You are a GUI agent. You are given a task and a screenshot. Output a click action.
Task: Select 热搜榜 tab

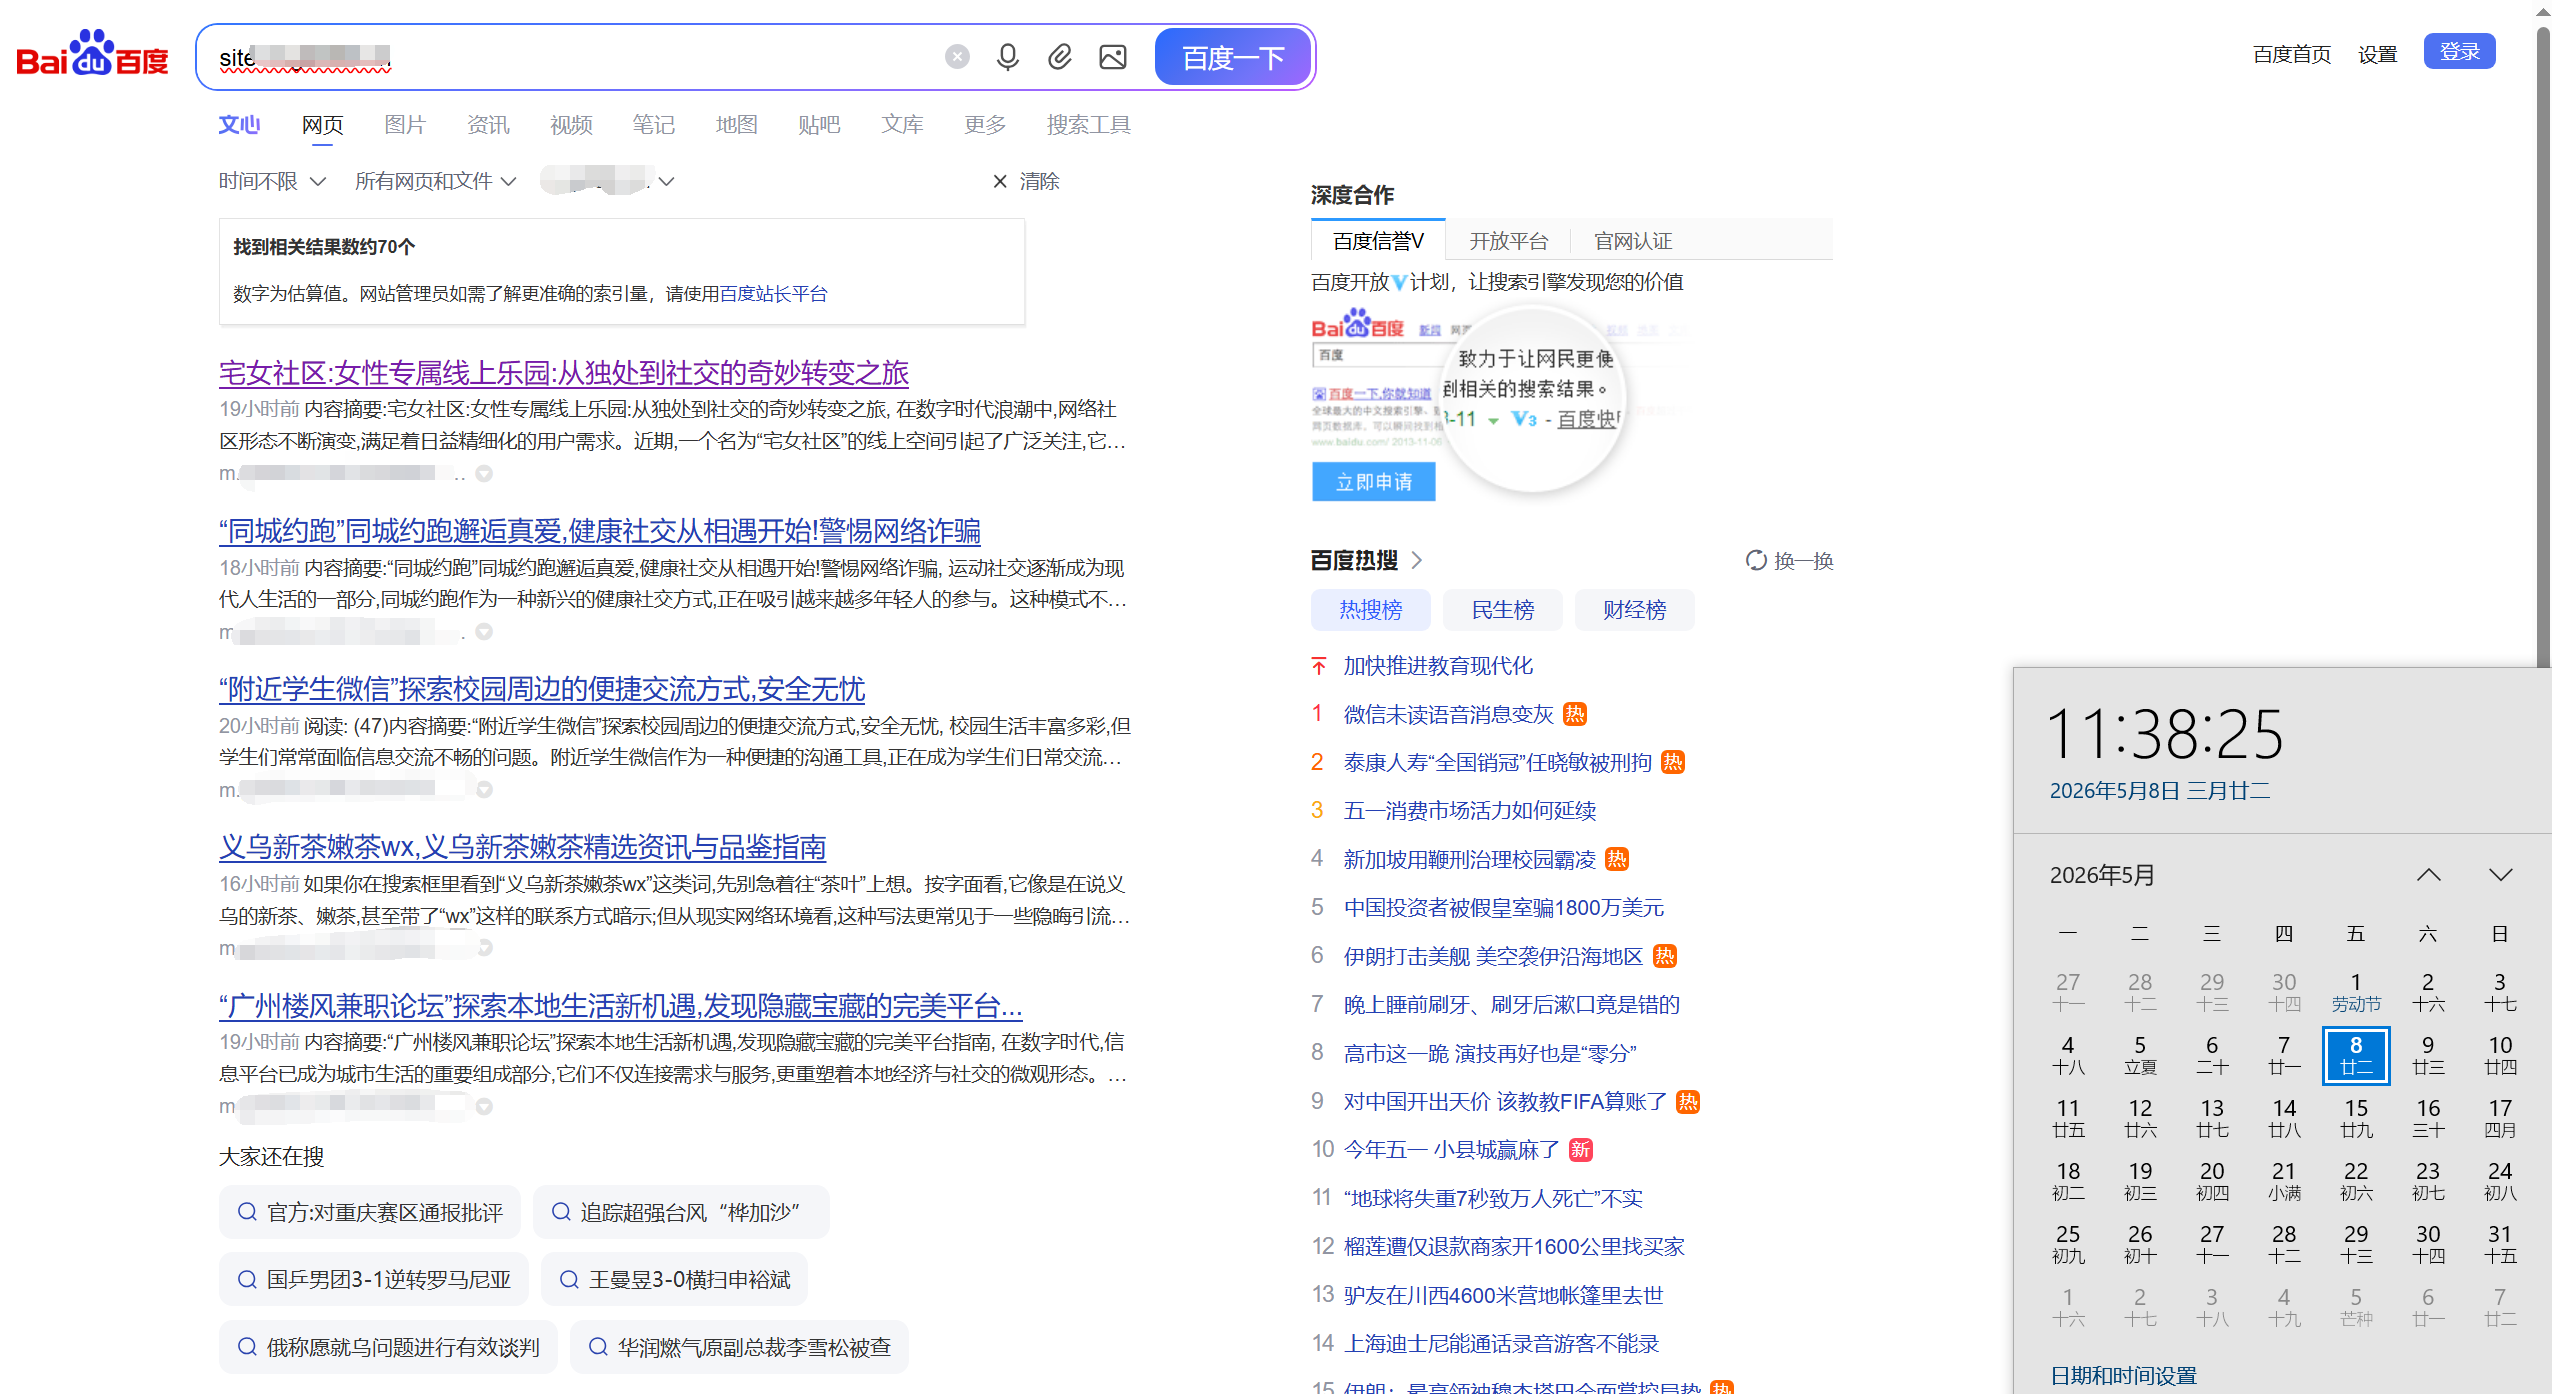[x=1371, y=610]
